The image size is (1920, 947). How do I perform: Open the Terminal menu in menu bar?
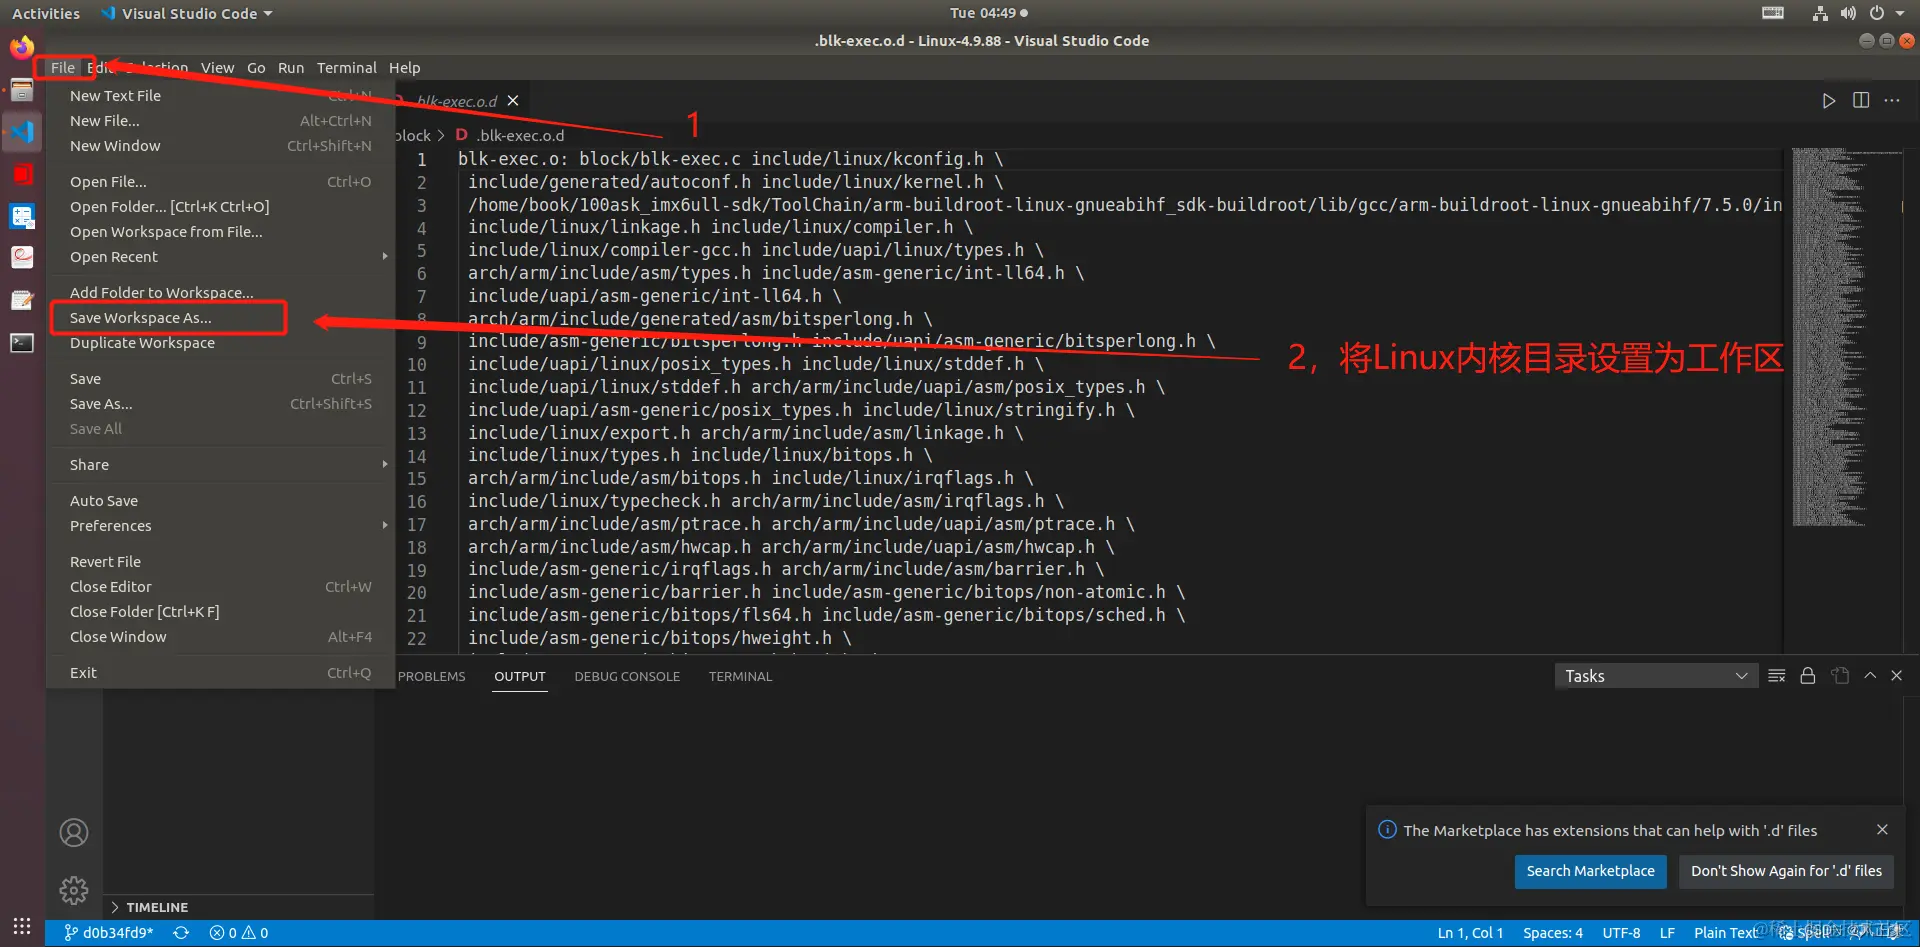(x=346, y=68)
